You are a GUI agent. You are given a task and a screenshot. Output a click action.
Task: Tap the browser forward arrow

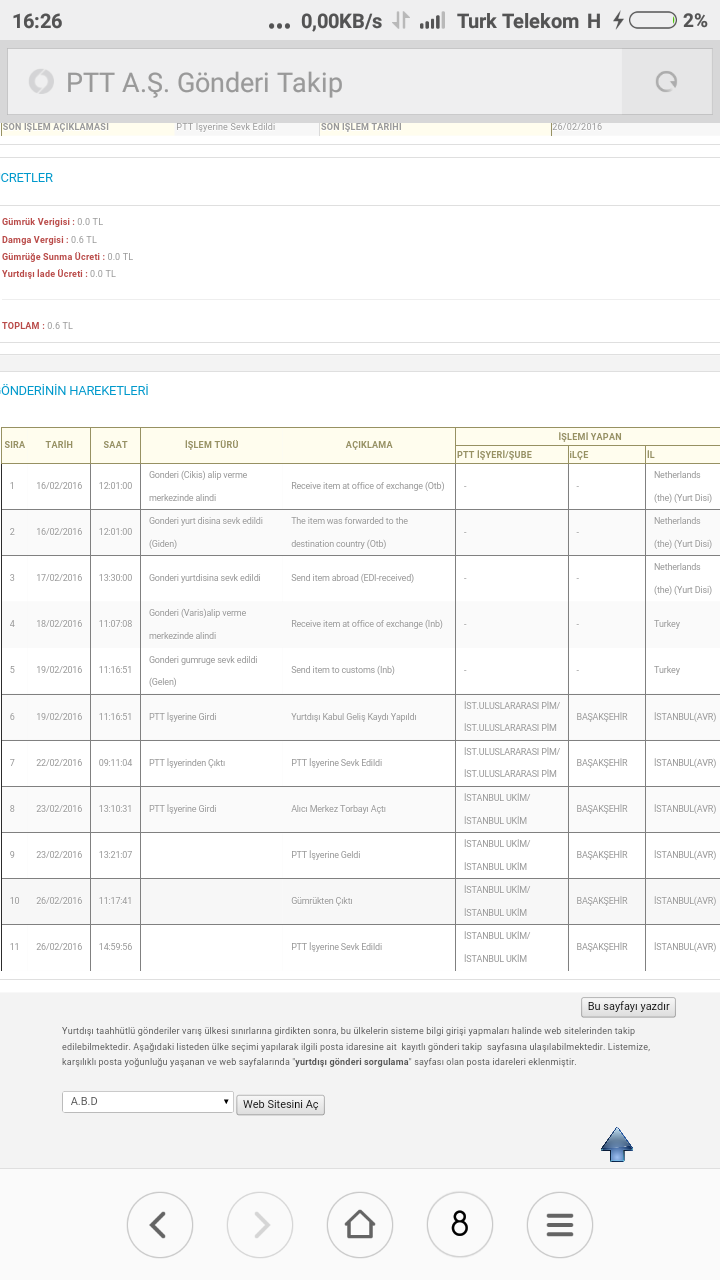259,1224
